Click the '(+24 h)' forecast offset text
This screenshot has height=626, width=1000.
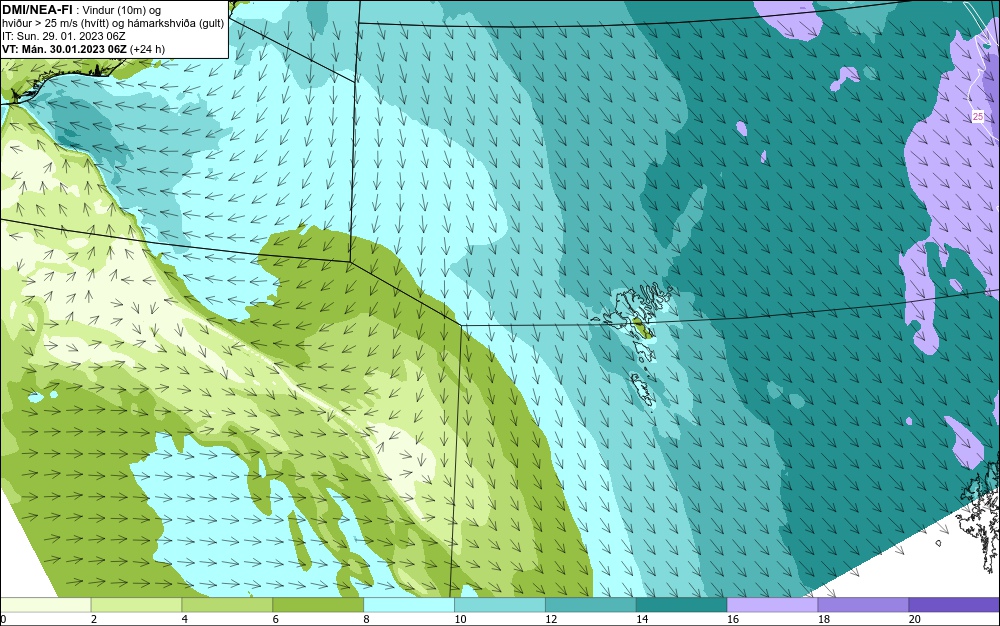point(147,49)
